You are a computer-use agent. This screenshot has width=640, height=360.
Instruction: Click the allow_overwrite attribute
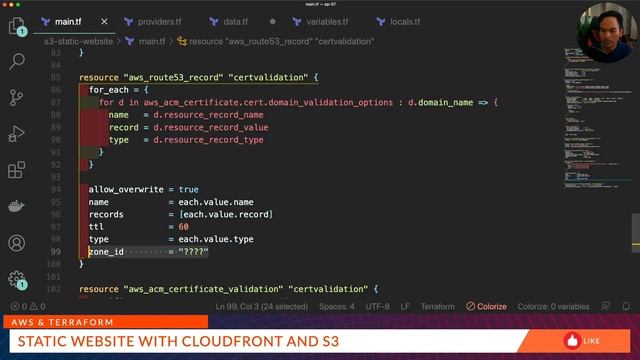point(126,189)
